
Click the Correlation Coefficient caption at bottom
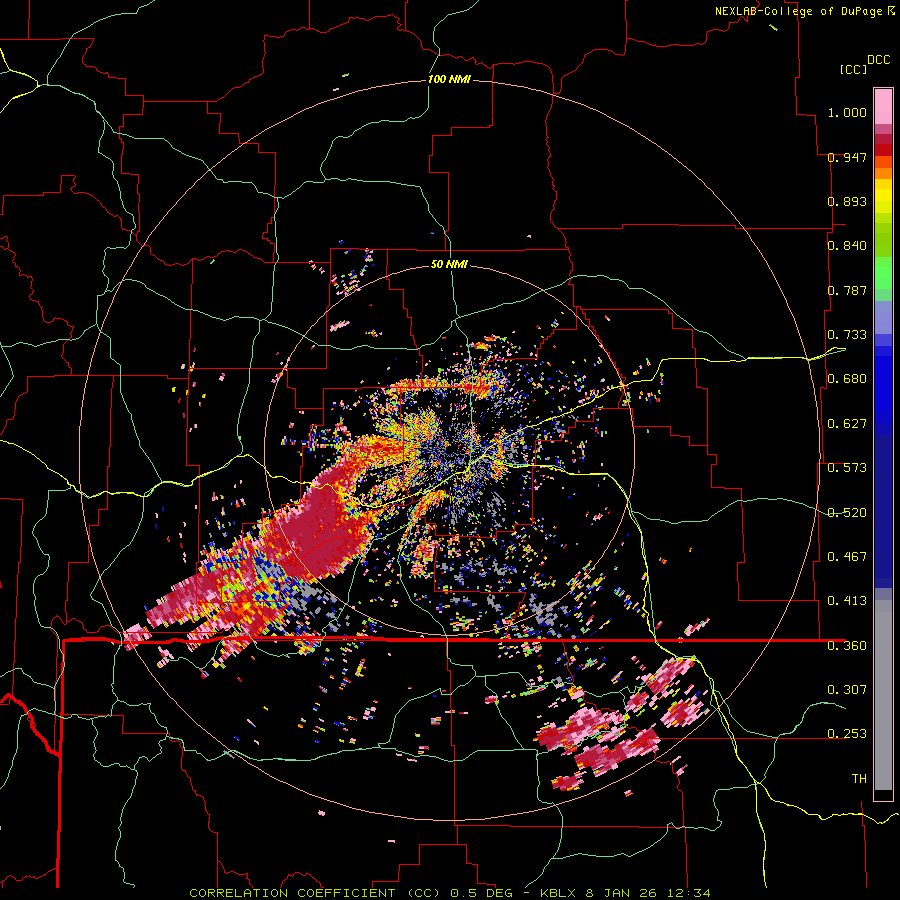coord(450,893)
